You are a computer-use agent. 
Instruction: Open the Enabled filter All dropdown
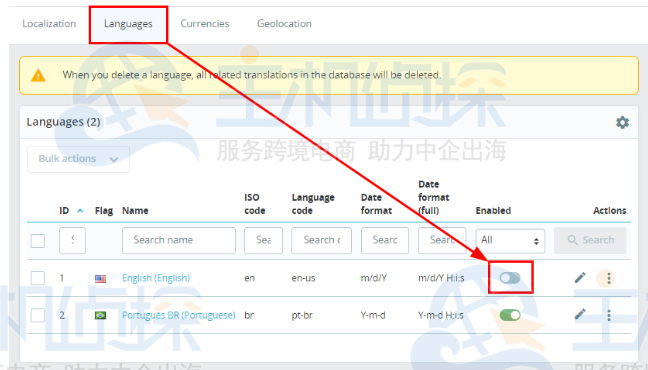510,241
